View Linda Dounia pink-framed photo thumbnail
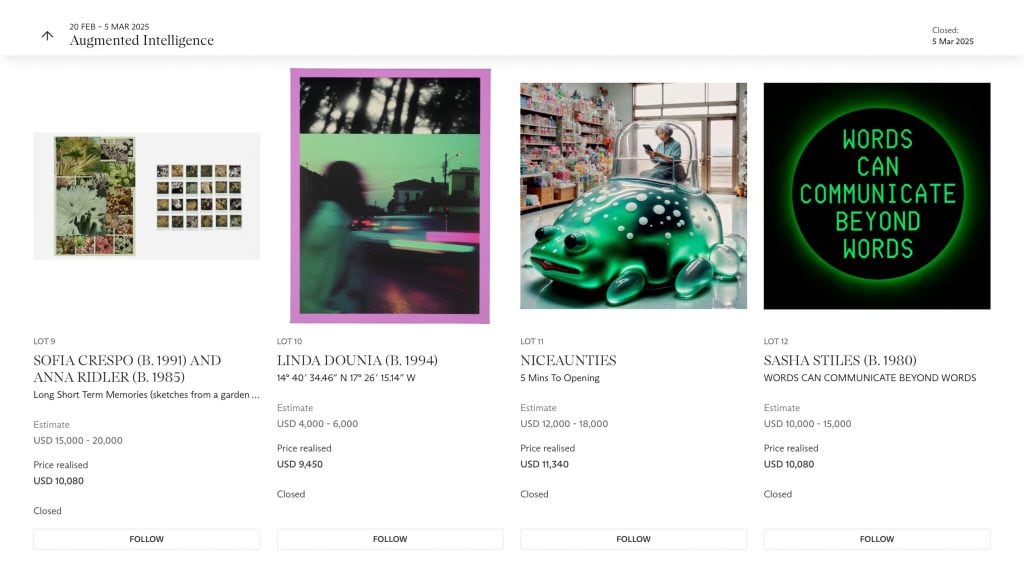This screenshot has height=576, width=1024. (390, 196)
